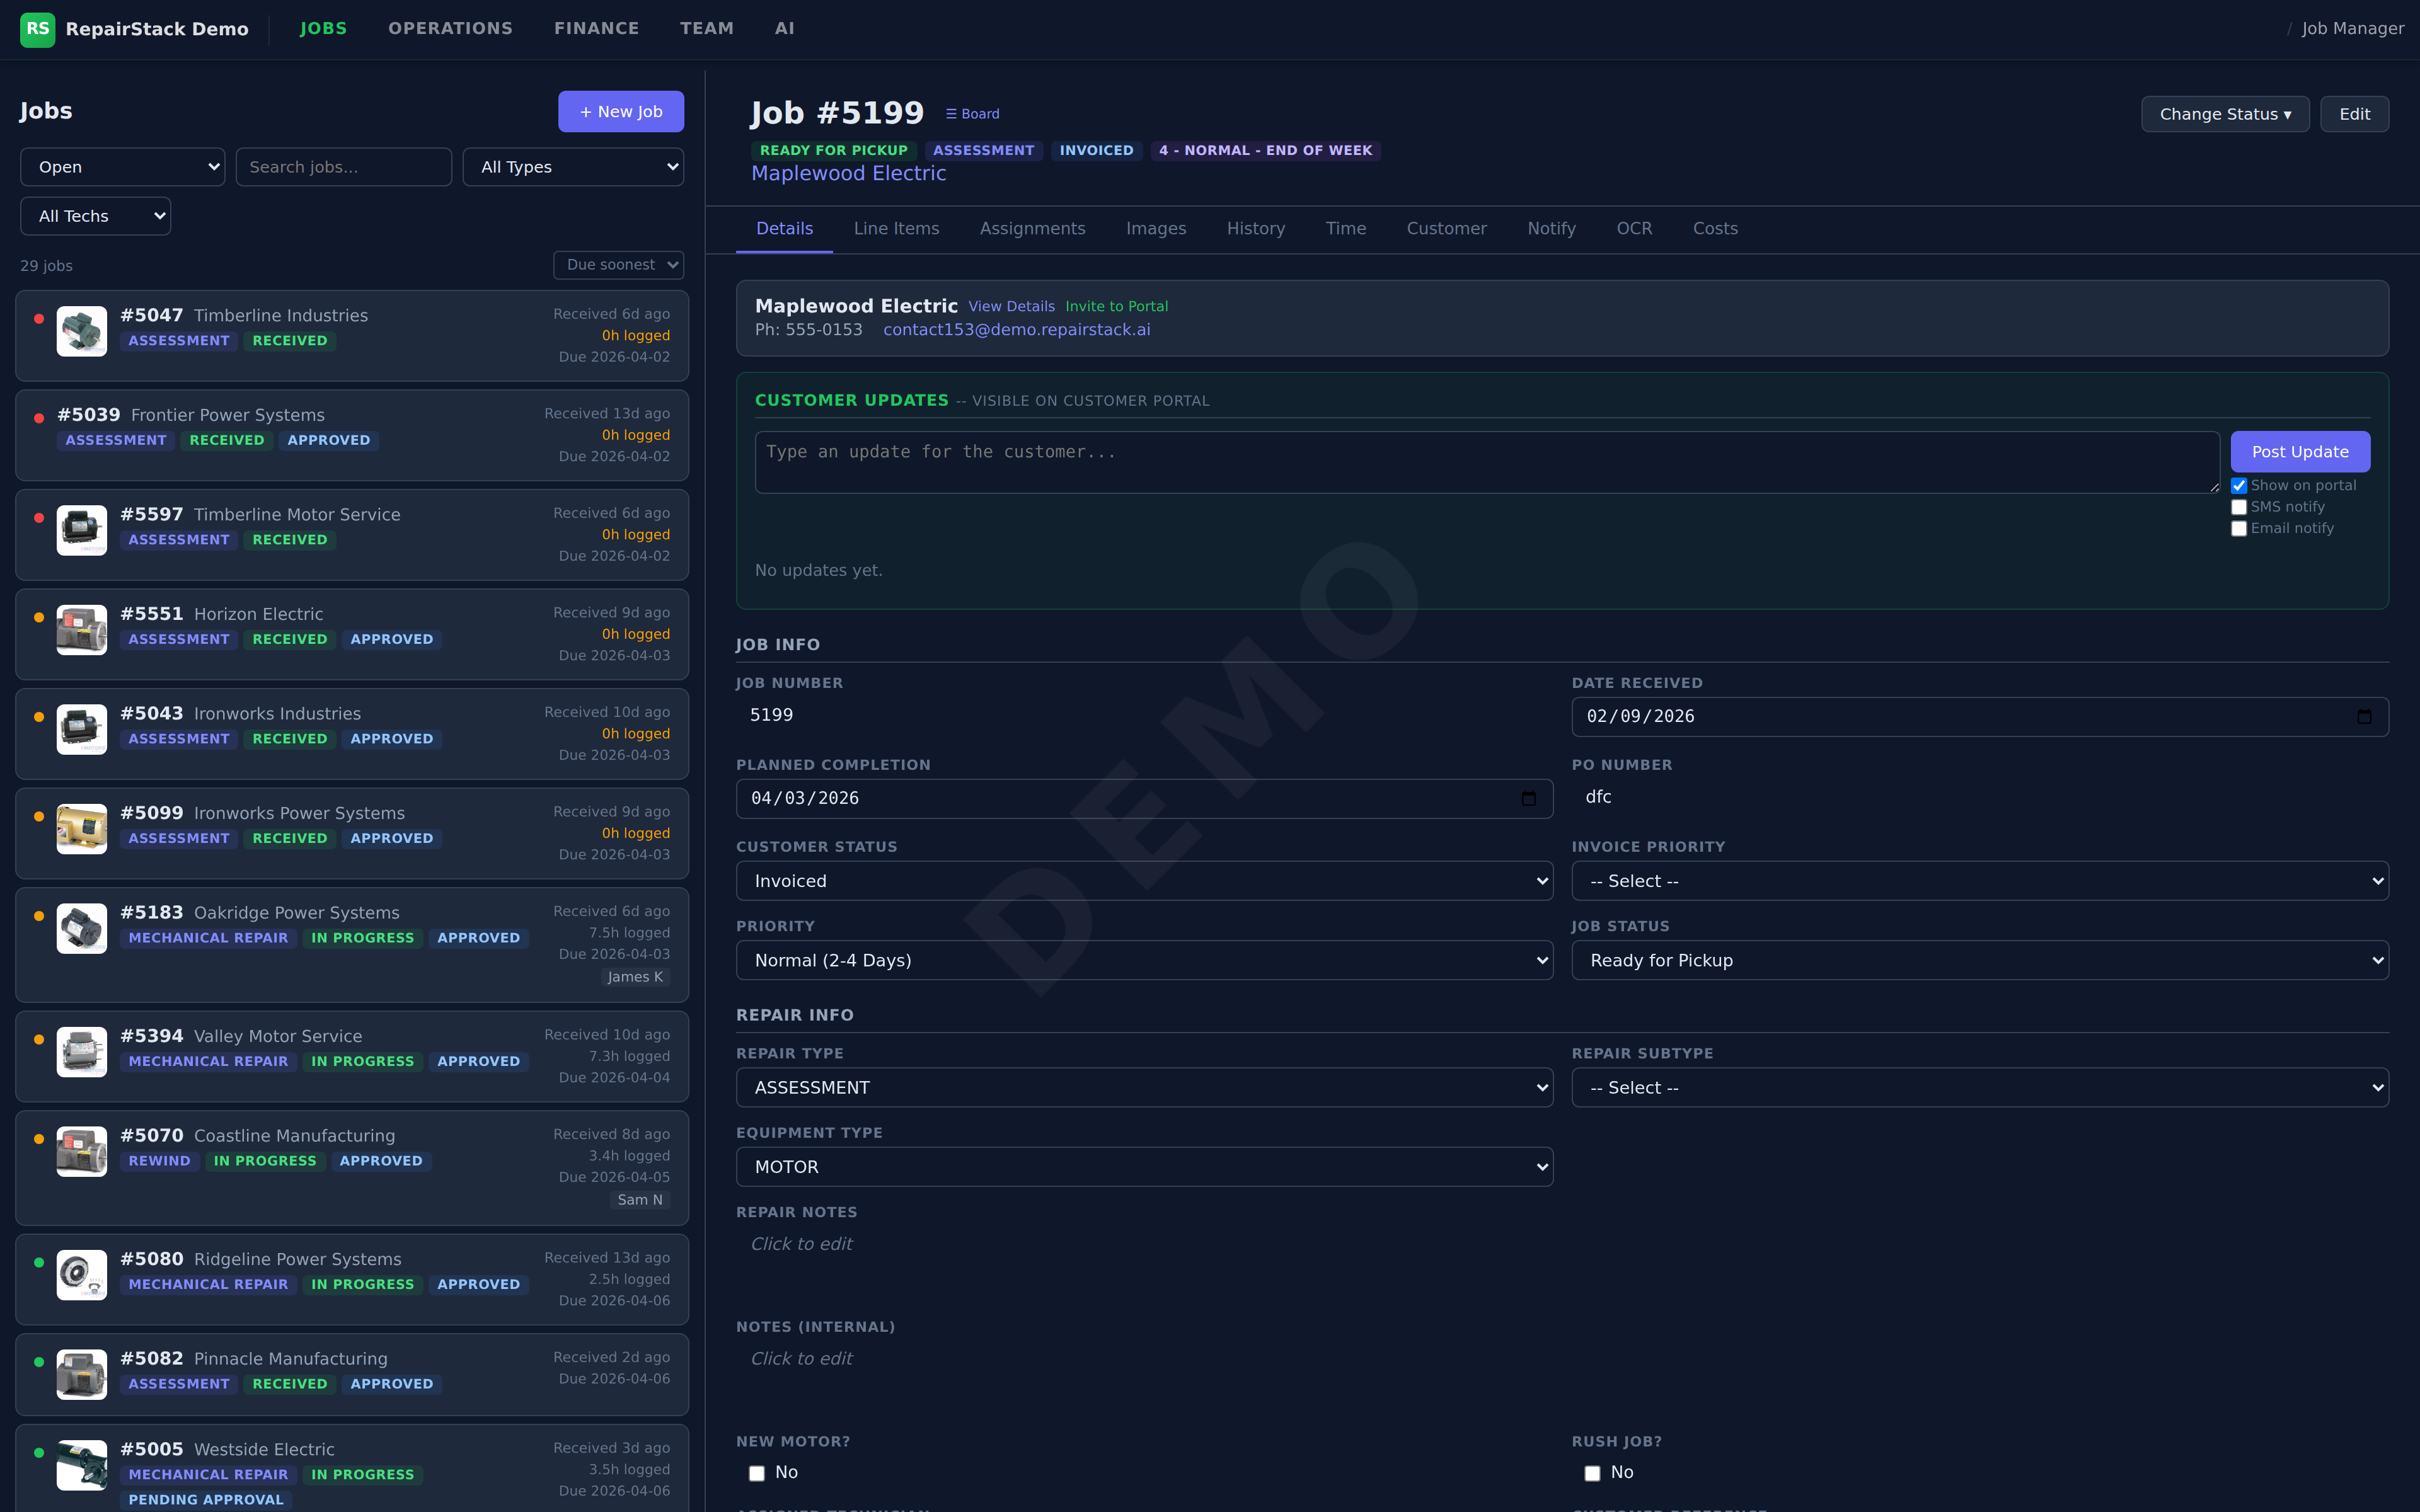Click motor image of job #5080

click(x=81, y=1274)
